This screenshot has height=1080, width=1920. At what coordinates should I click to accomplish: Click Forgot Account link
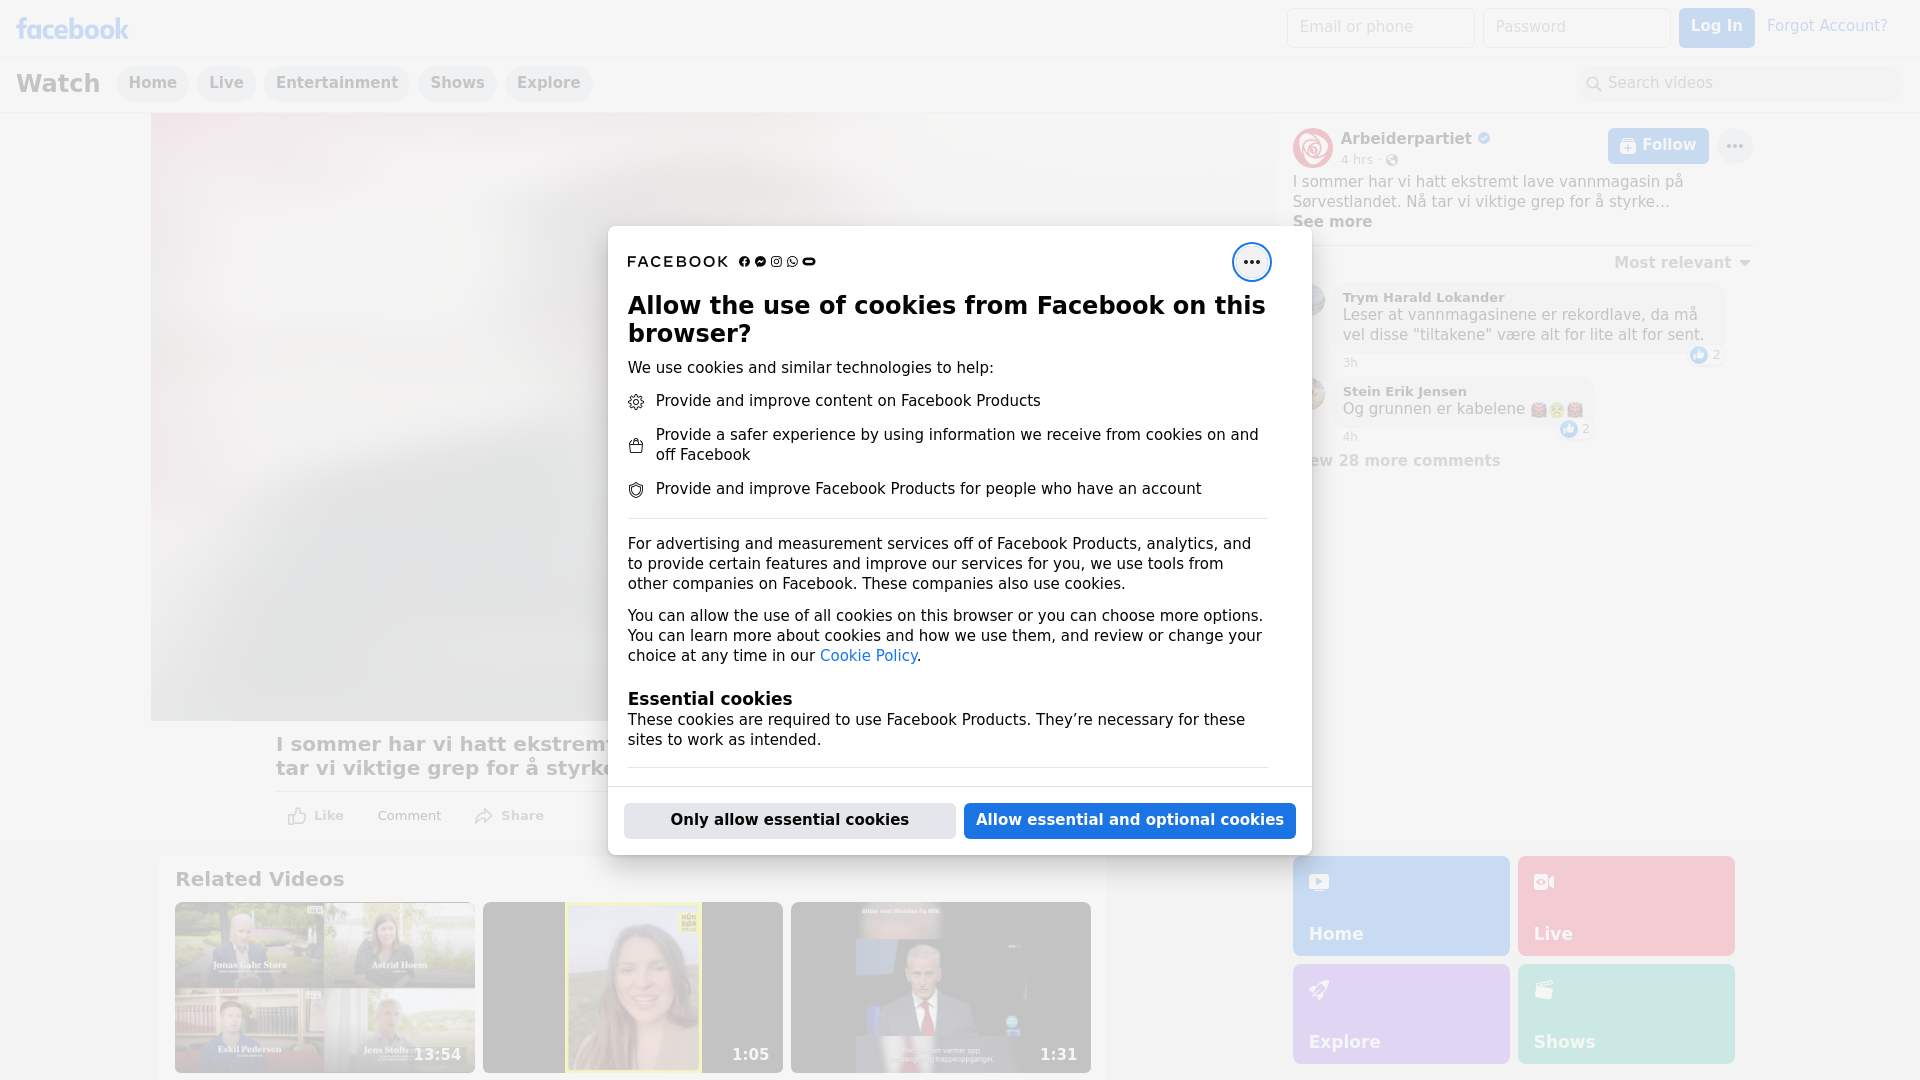click(1827, 26)
